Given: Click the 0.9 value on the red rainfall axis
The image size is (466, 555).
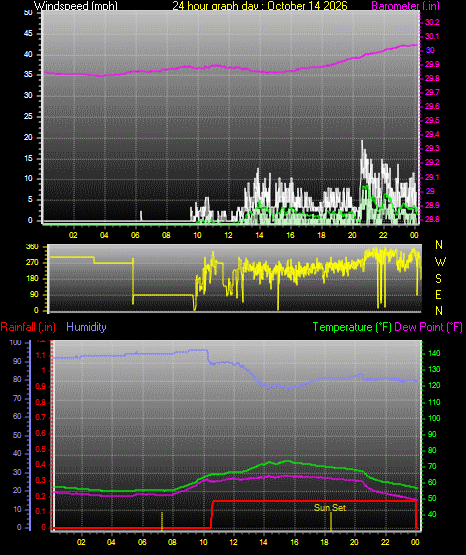Looking at the screenshot, I should pos(41,387).
